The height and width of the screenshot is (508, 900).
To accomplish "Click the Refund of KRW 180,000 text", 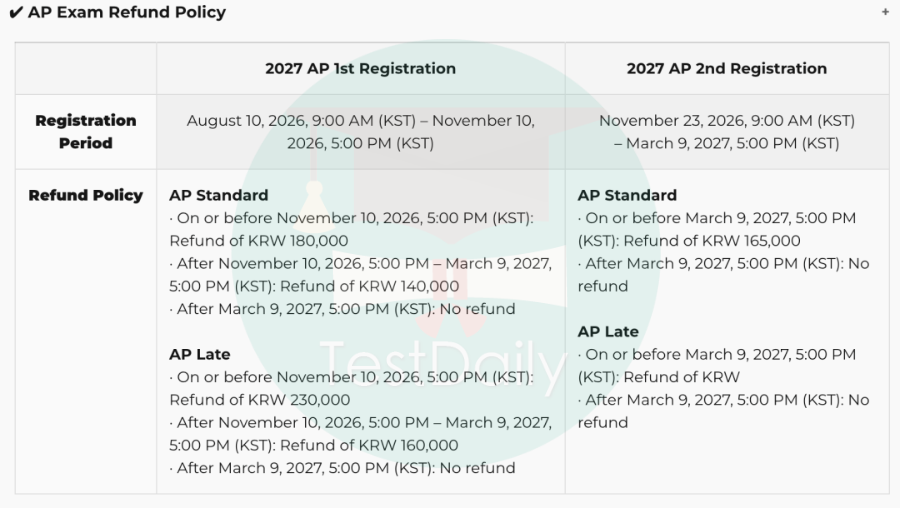I will pos(259,241).
